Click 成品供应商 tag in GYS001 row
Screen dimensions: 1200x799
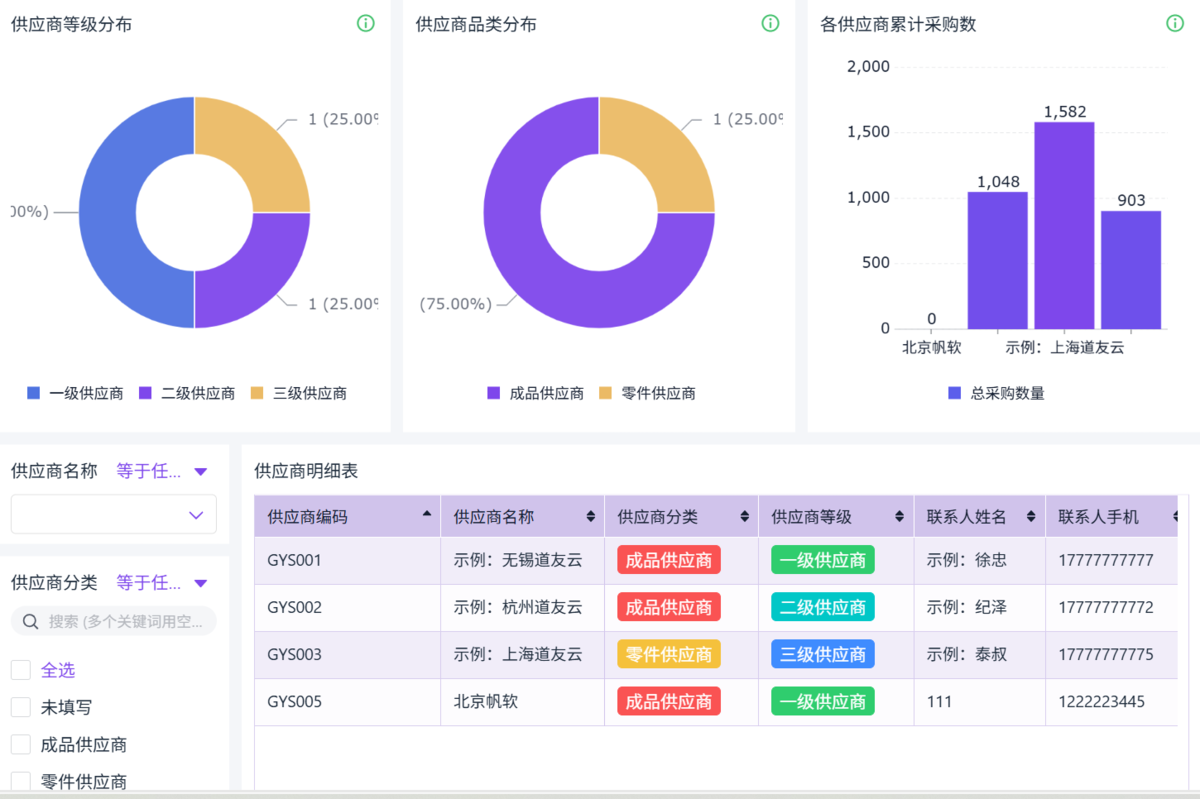tap(668, 560)
